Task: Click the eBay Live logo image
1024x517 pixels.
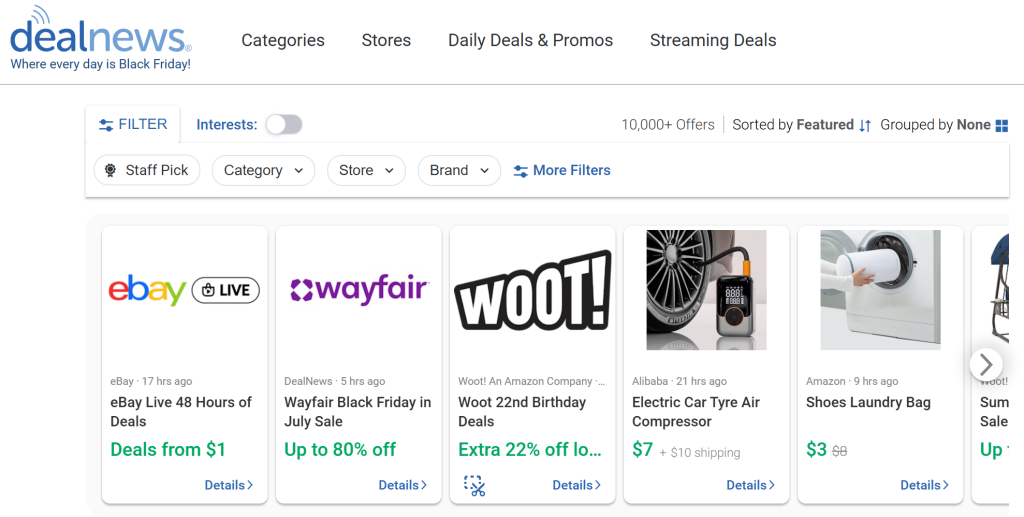Action: coord(184,290)
